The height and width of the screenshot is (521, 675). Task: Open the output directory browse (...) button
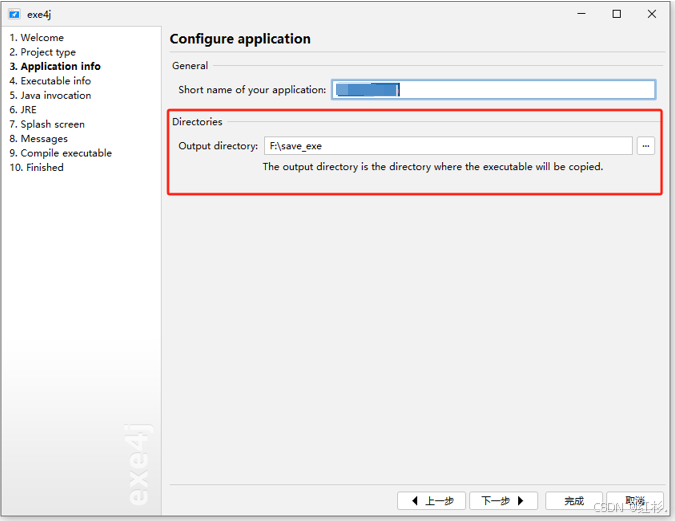(x=646, y=146)
